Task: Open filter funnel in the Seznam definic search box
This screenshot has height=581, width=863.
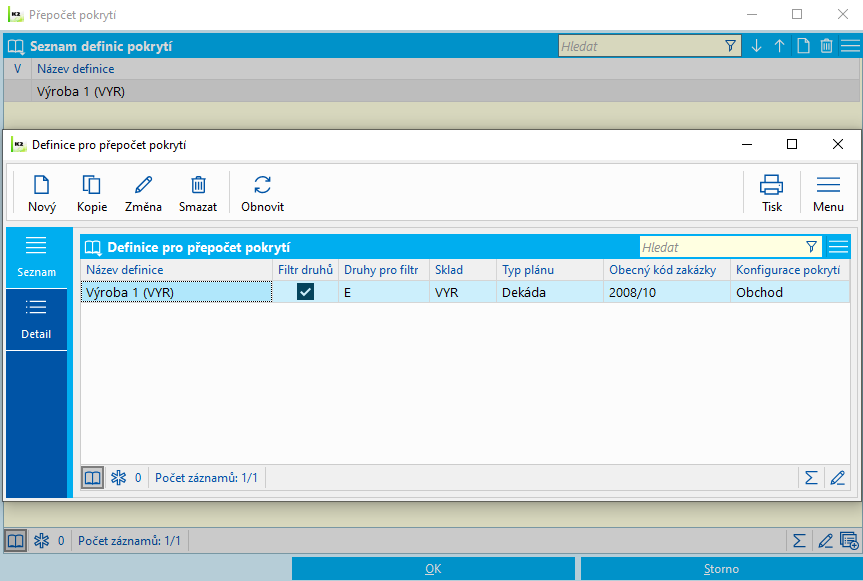Action: tap(730, 46)
